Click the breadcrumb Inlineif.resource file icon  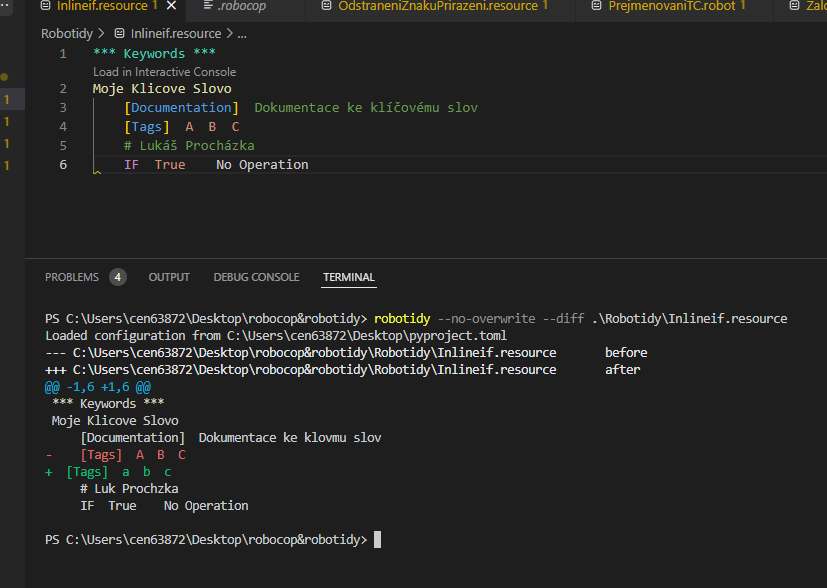point(120,34)
